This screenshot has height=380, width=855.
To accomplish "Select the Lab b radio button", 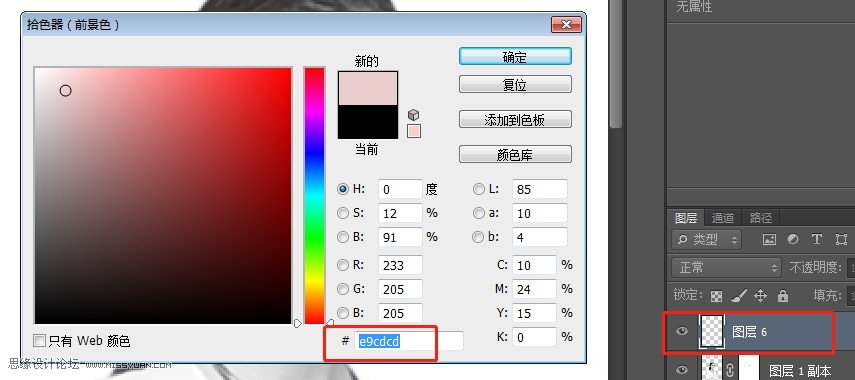I will click(479, 237).
